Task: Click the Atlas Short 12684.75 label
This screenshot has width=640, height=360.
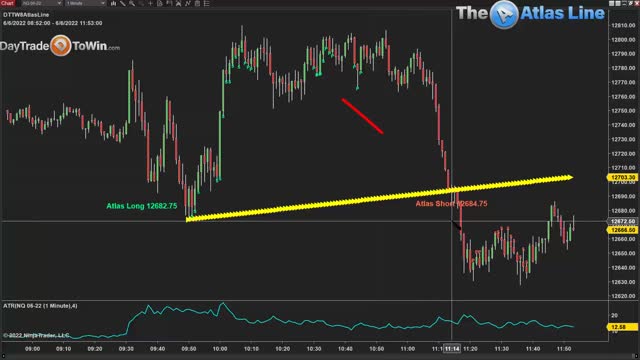Action: [x=451, y=203]
